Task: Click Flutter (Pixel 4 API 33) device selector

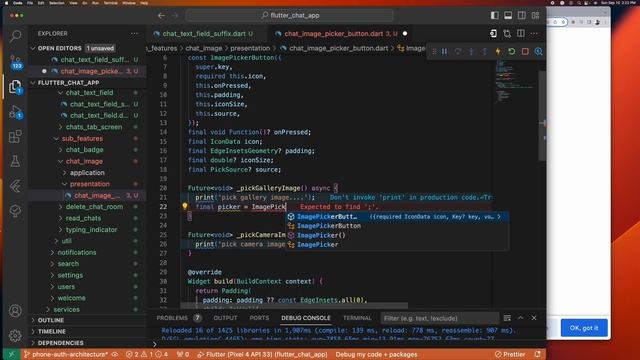Action: [x=262, y=354]
